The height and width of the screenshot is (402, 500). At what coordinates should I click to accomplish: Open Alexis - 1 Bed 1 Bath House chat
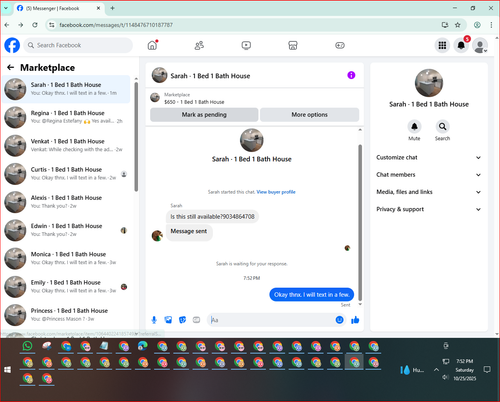click(66, 202)
